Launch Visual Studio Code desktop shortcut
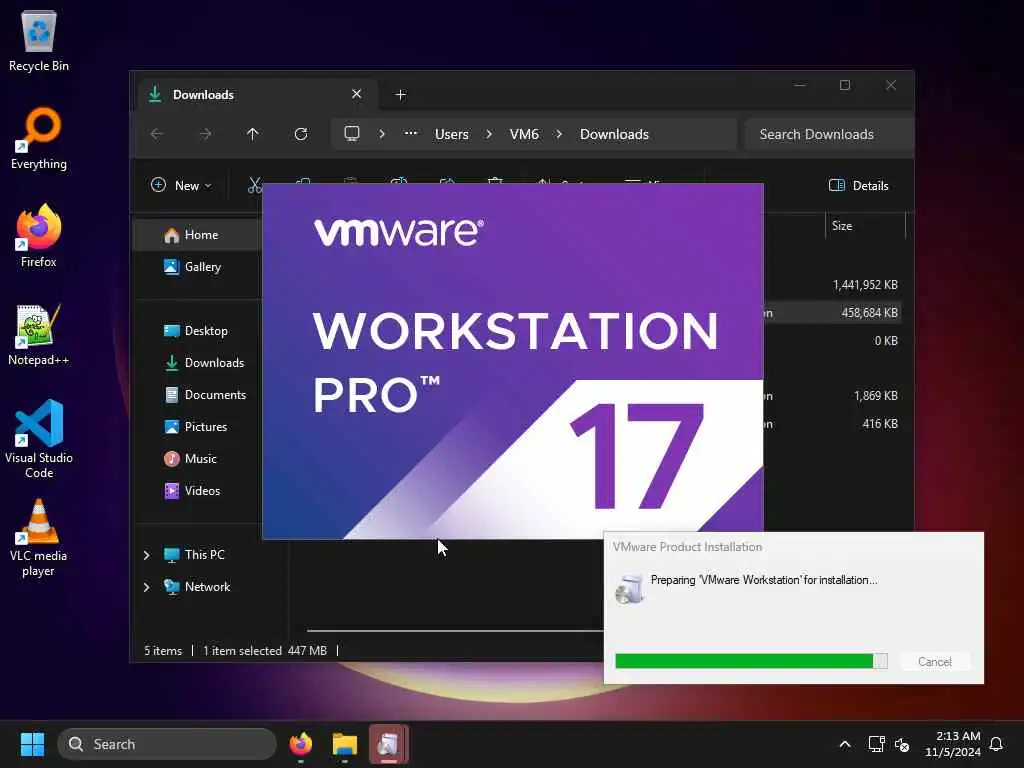The width and height of the screenshot is (1024, 768). tap(39, 439)
